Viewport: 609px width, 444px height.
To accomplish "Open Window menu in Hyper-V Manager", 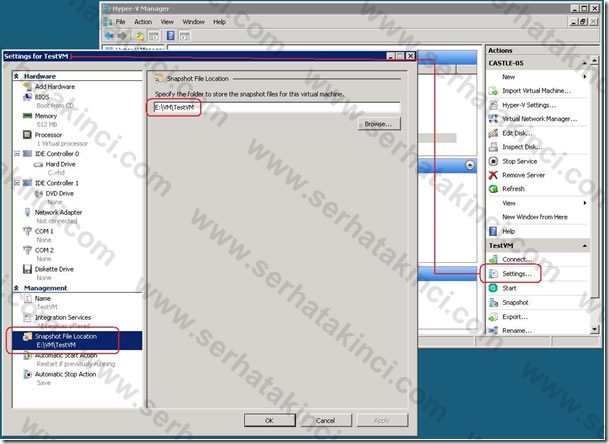I will [193, 22].
